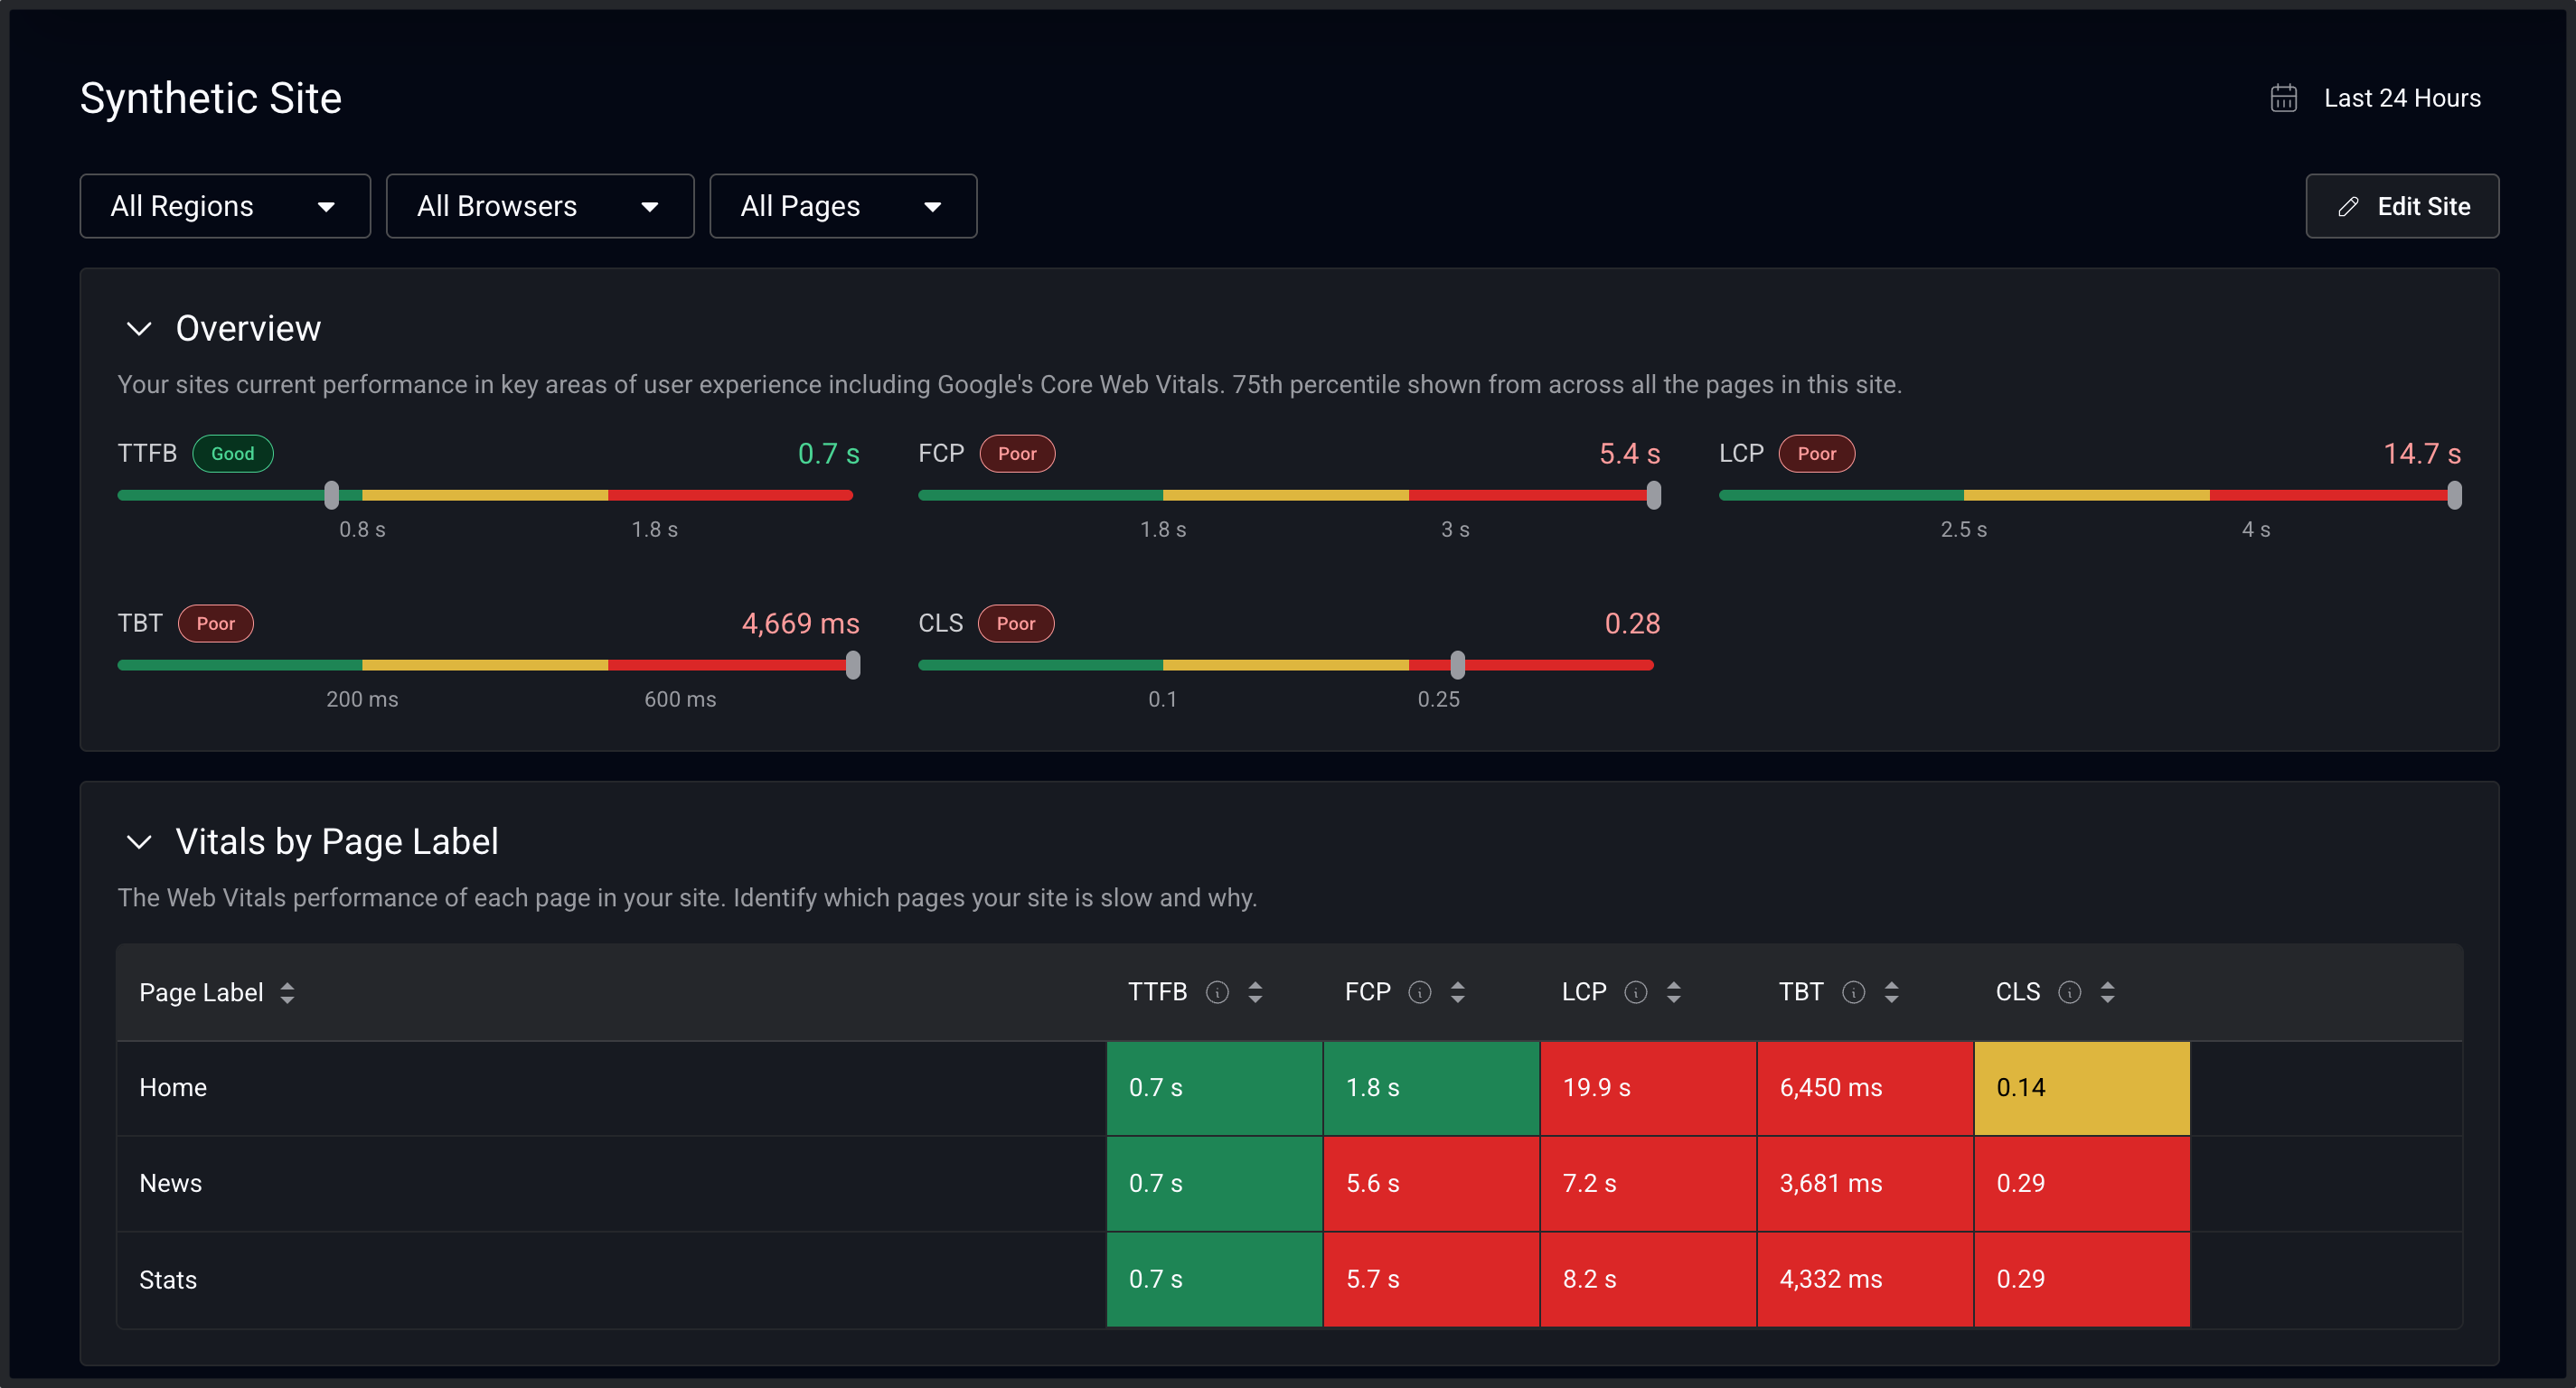Click the slider handle on the TBT metric bar
Screen dimensions: 2576x1388
coord(852,665)
